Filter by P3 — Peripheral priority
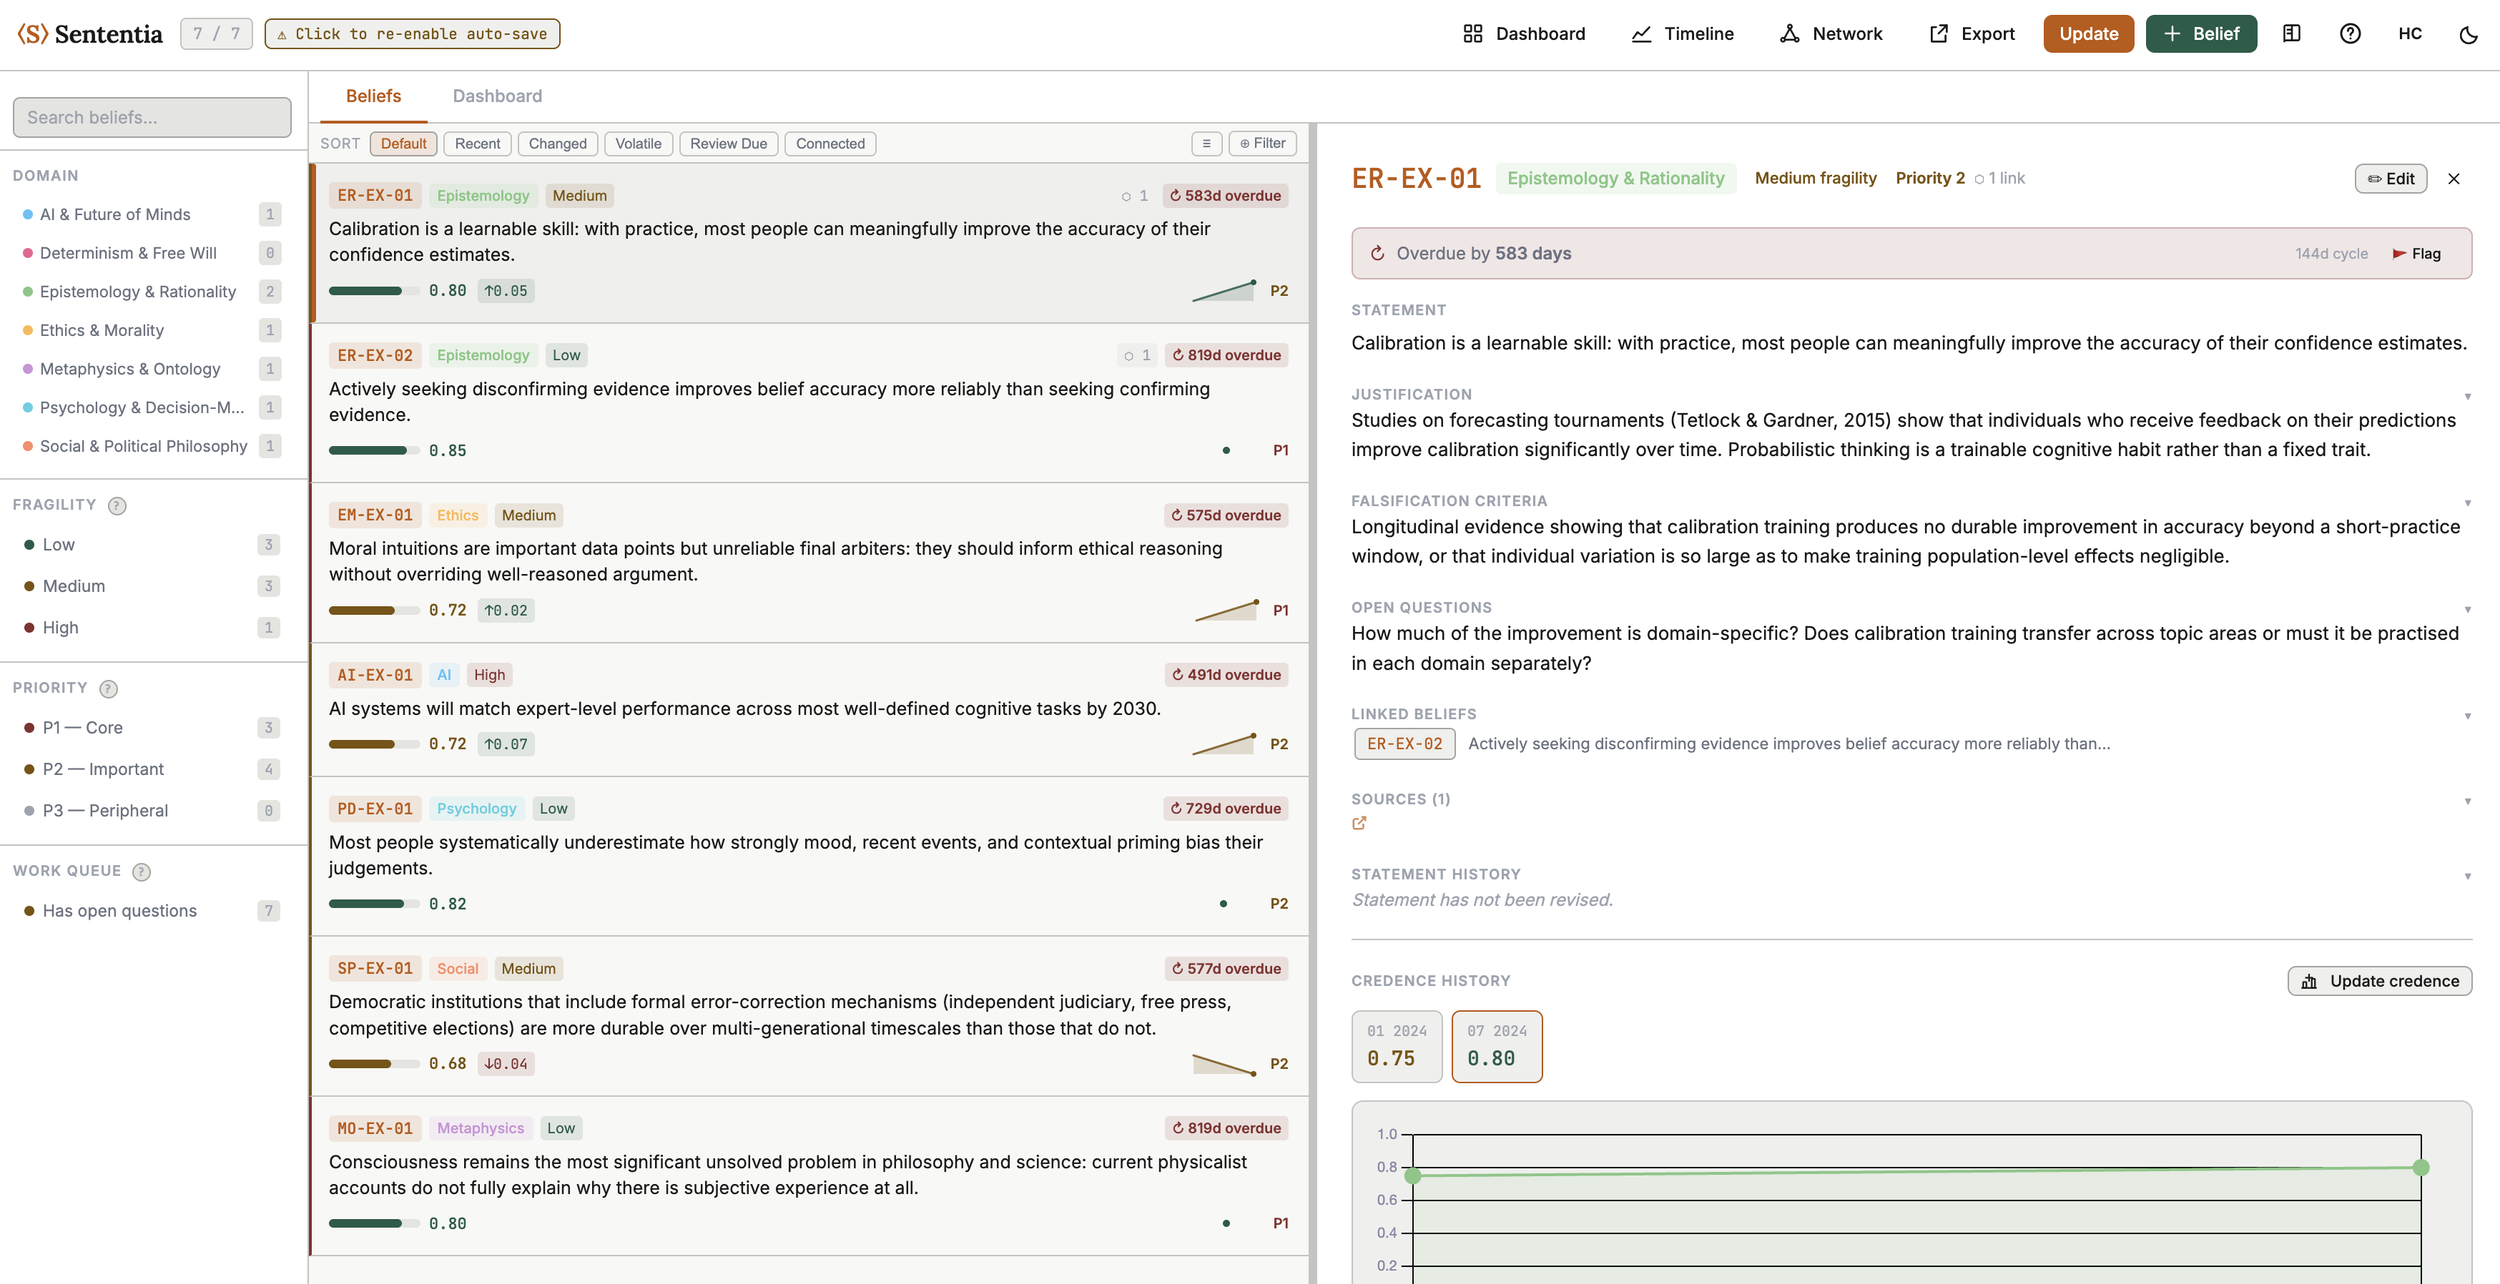 click(x=151, y=811)
